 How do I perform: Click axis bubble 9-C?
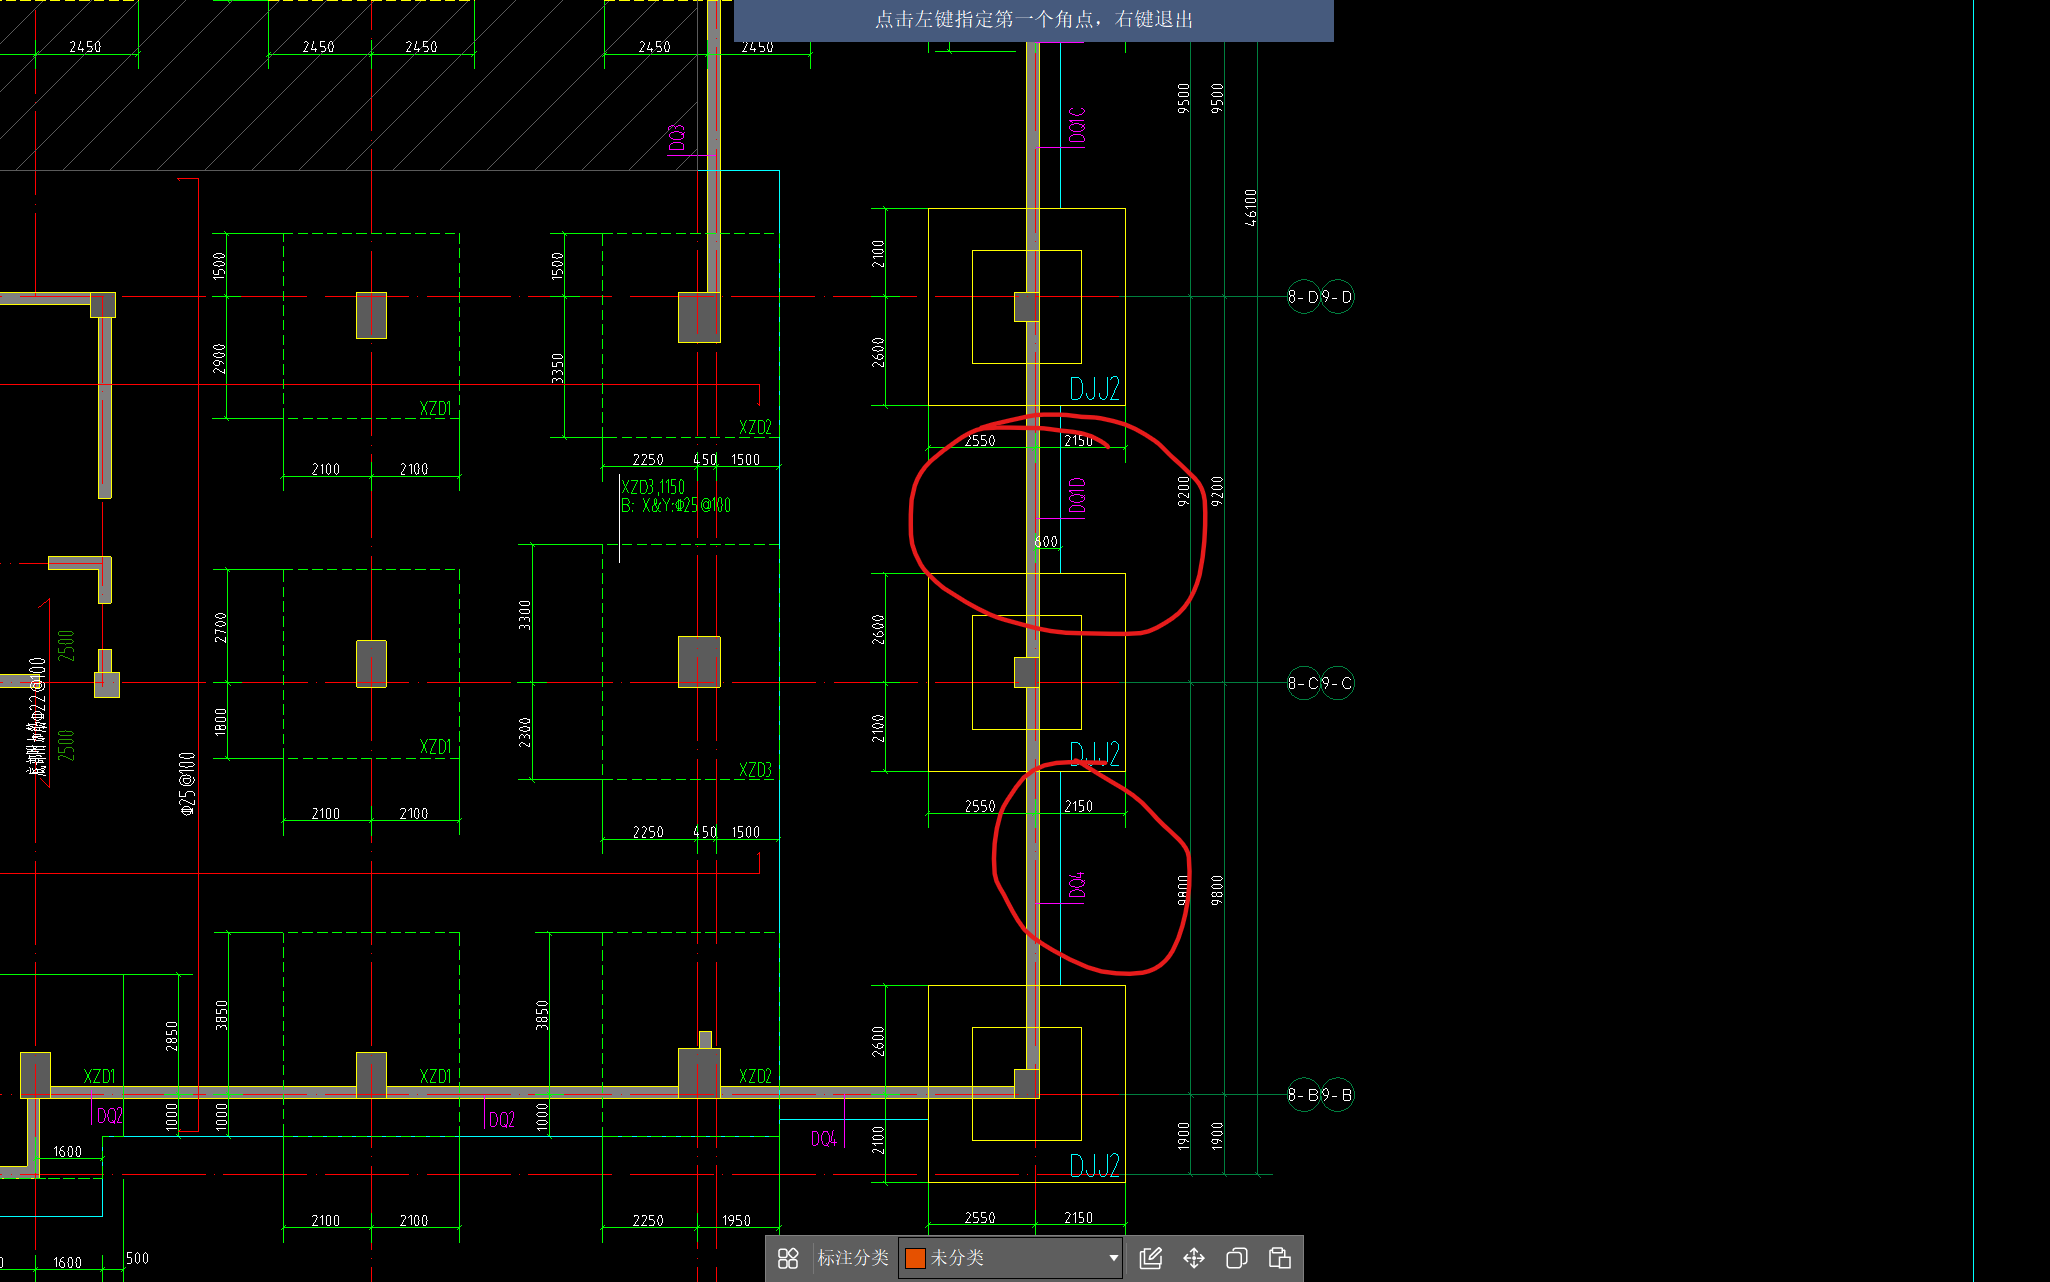(1337, 684)
